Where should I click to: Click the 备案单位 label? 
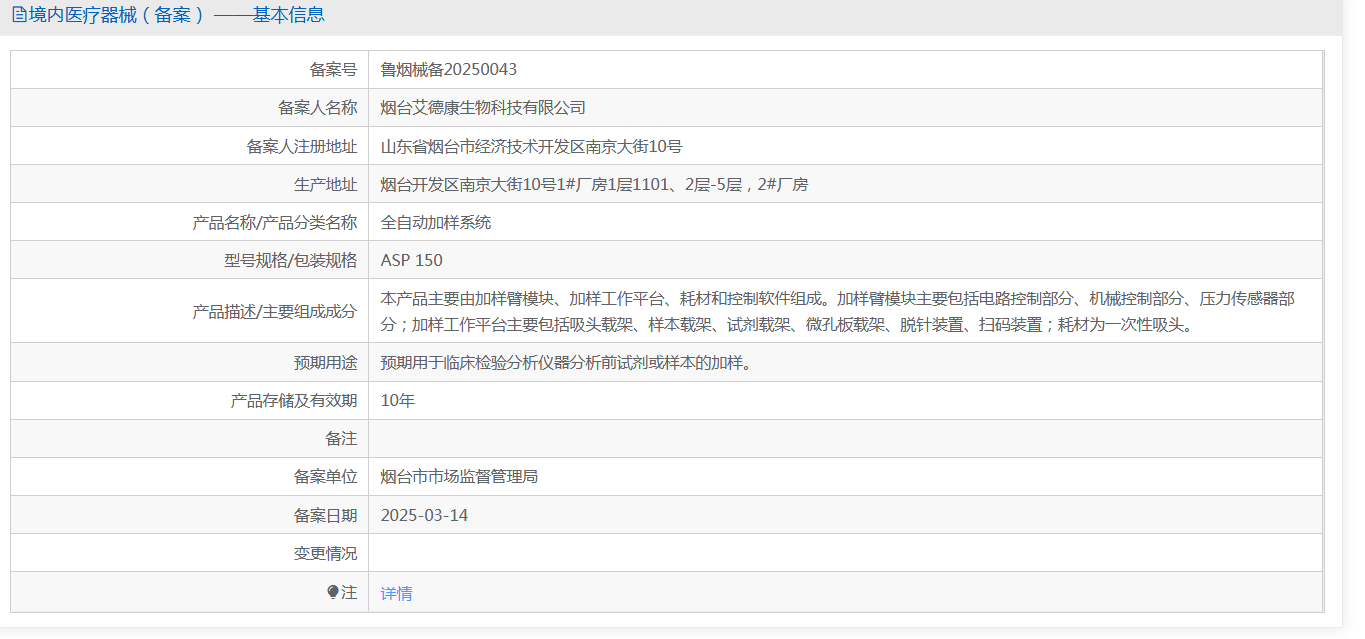point(325,476)
